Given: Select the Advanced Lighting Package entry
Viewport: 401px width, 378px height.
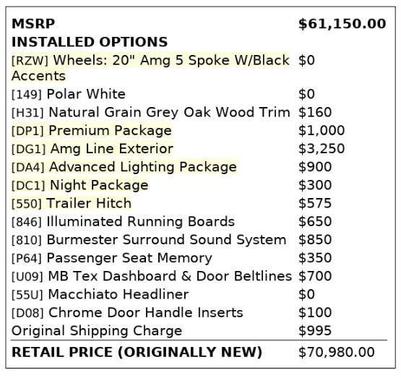Looking at the screenshot, I should [x=124, y=167].
